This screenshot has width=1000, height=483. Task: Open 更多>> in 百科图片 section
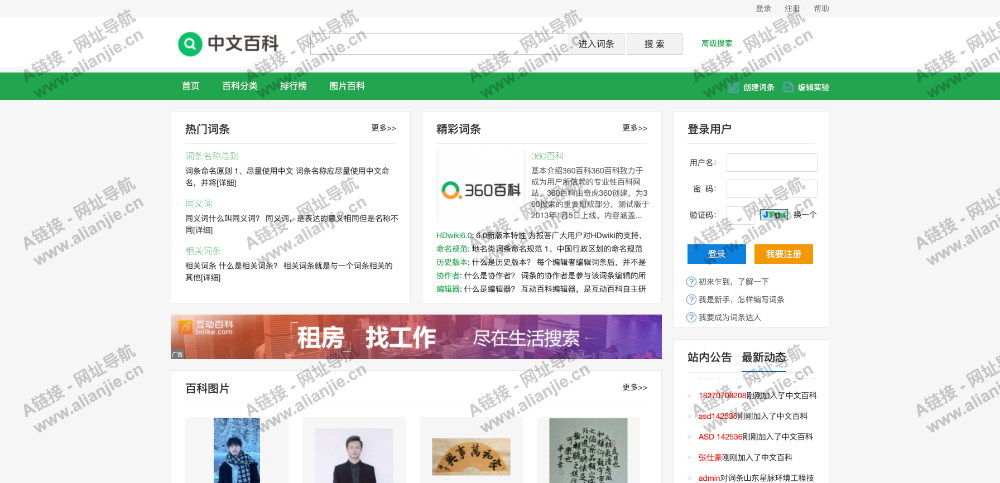[x=635, y=387]
